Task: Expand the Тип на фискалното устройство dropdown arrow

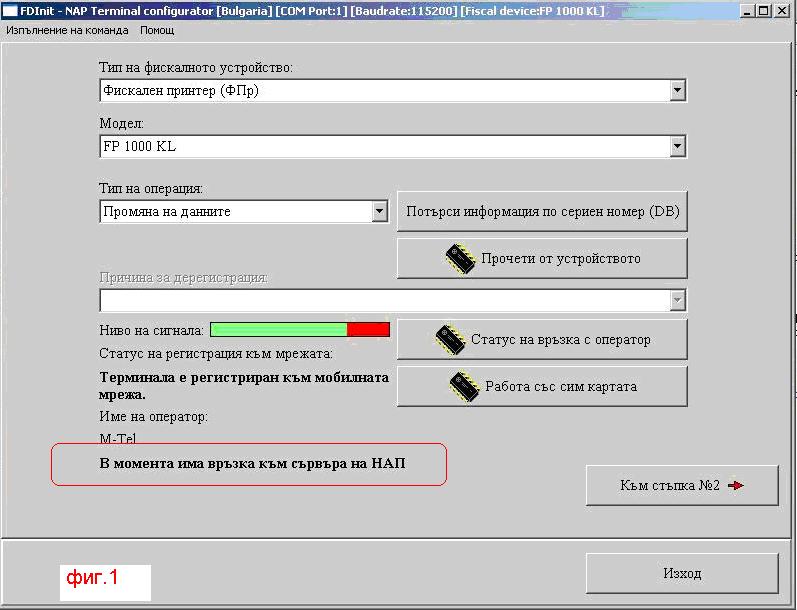Action: click(677, 91)
